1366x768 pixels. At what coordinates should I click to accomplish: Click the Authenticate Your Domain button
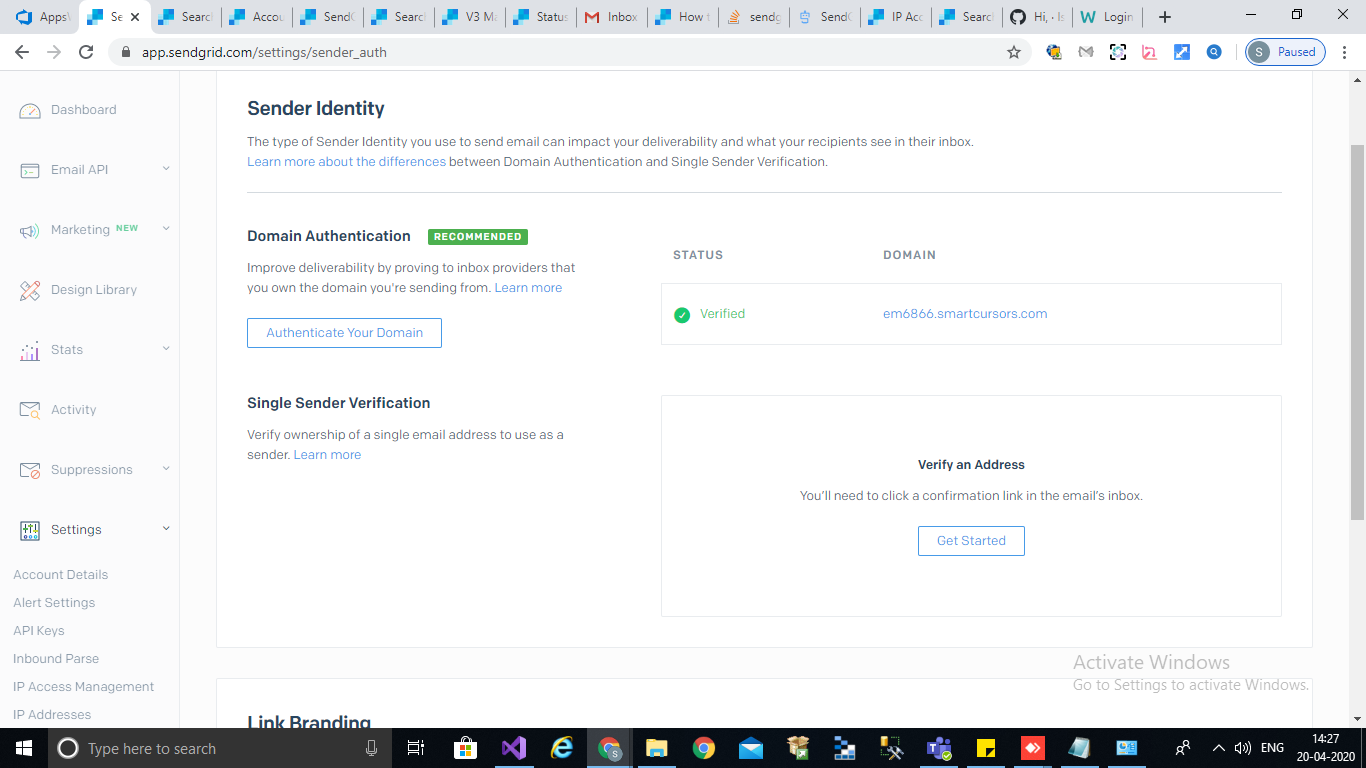coord(344,332)
